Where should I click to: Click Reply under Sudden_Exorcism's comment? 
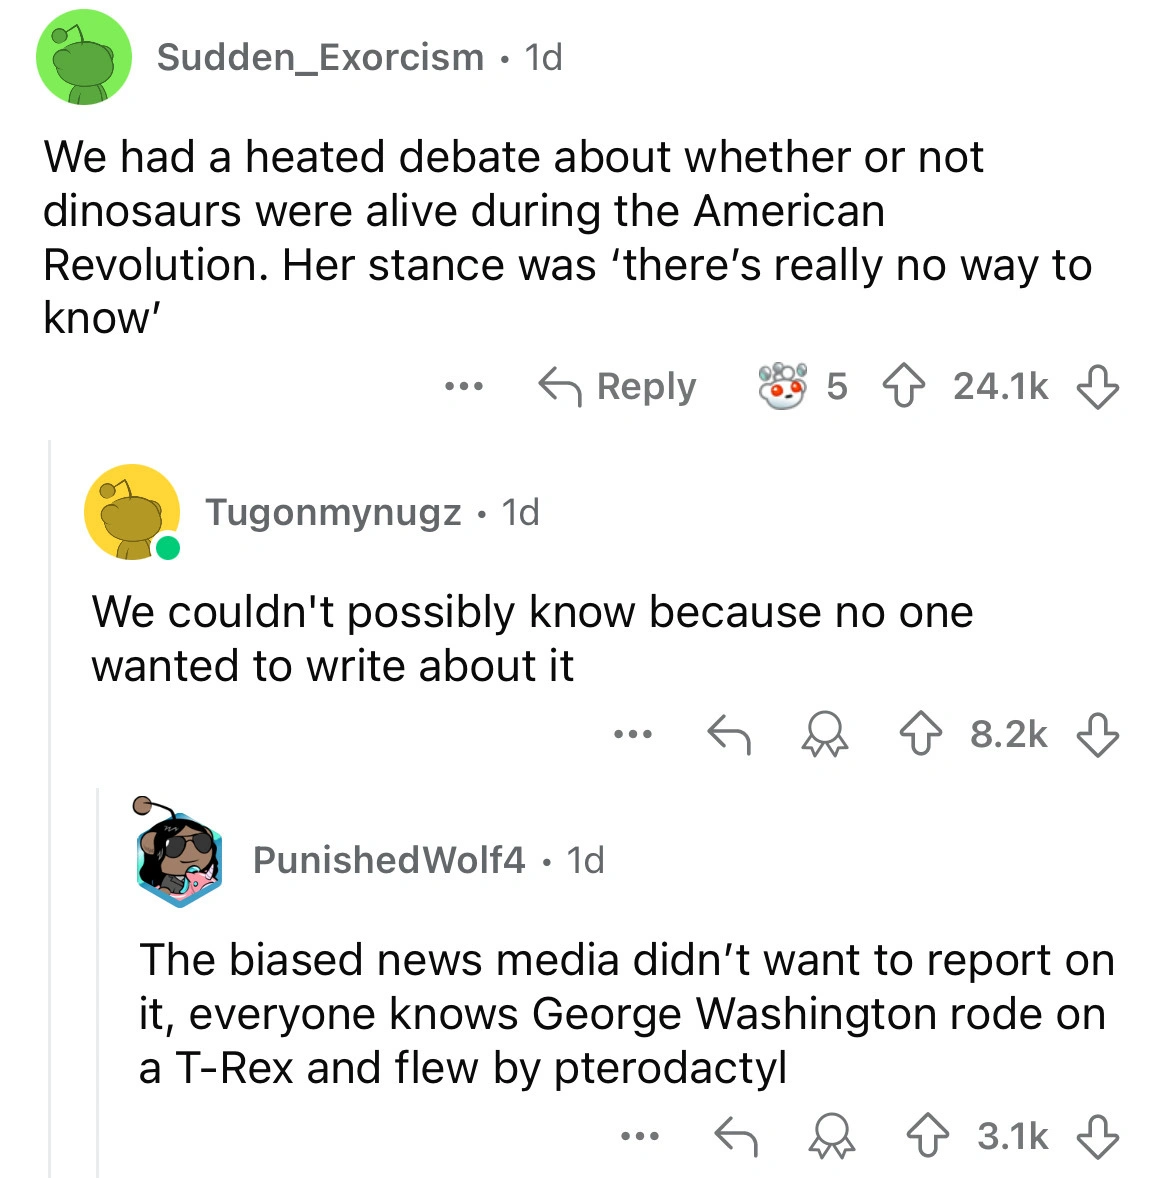tap(618, 386)
